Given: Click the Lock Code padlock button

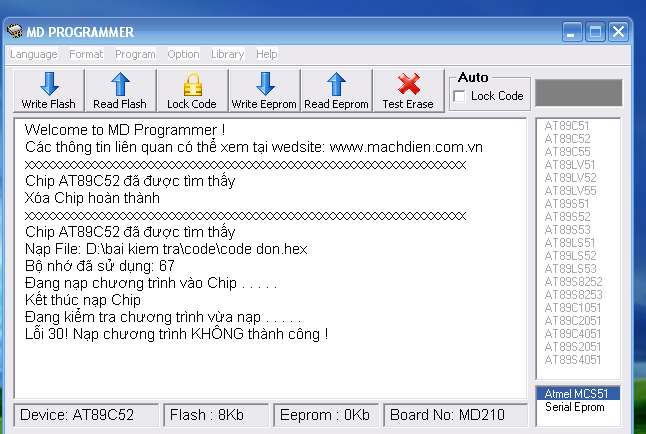Looking at the screenshot, I should click(x=192, y=91).
